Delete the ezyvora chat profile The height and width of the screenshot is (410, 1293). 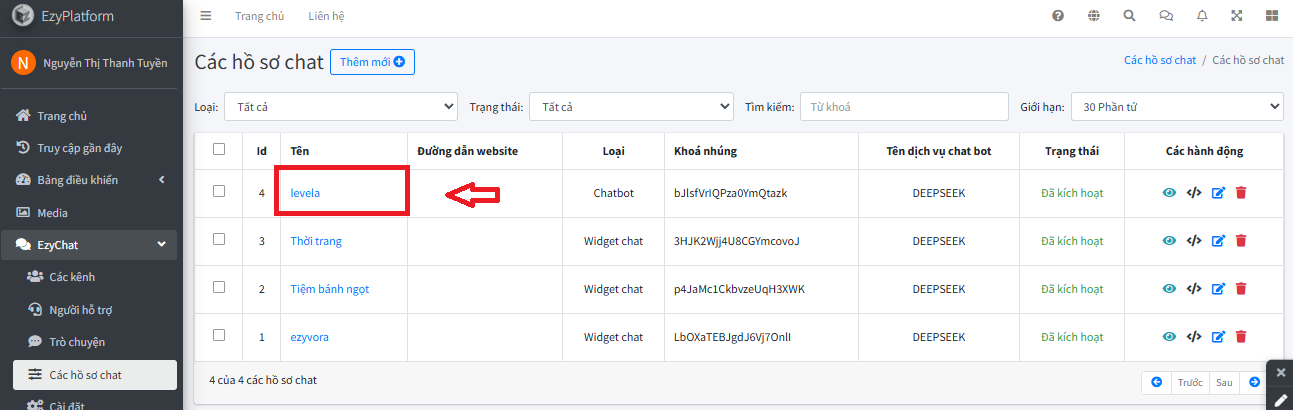coord(1241,337)
